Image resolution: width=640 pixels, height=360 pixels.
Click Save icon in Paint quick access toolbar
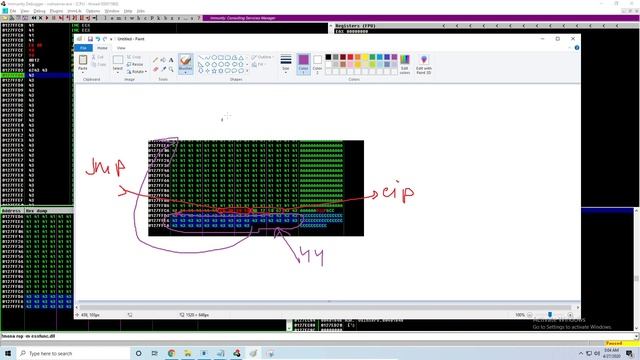coord(90,39)
